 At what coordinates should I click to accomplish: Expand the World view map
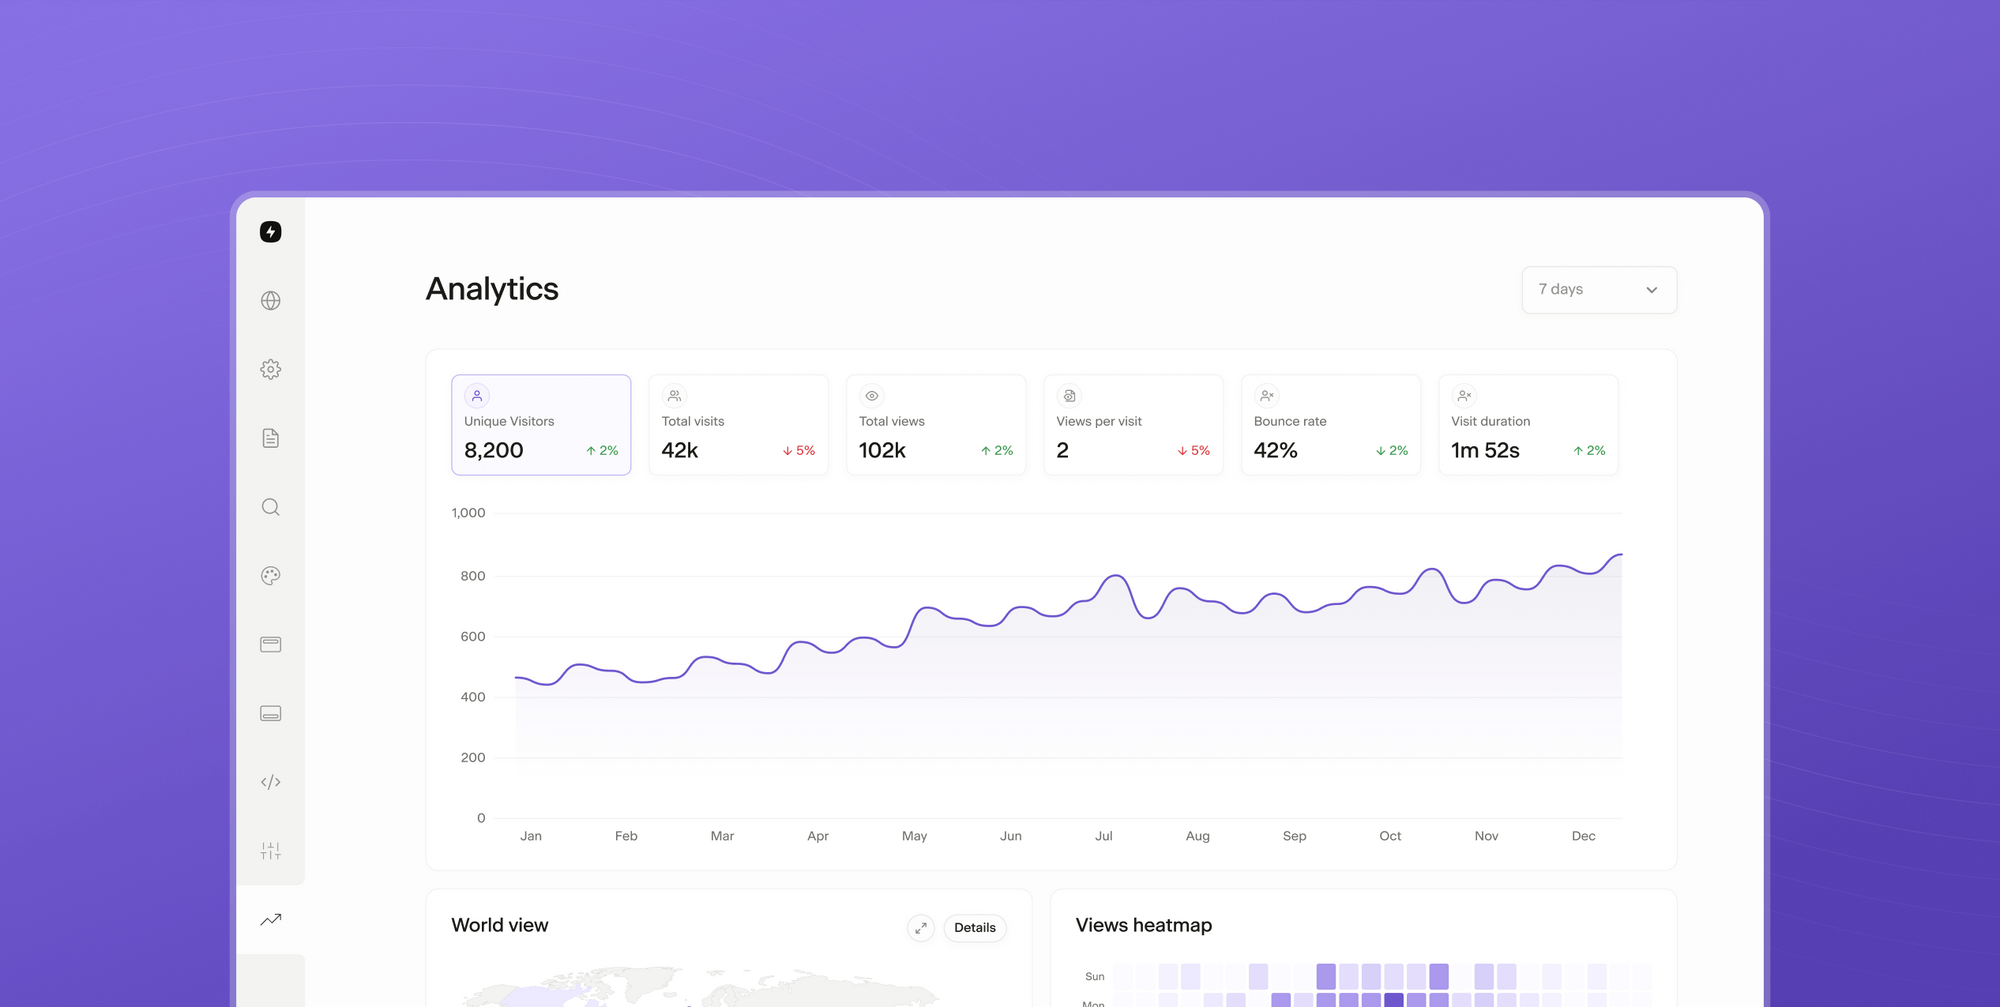(x=920, y=928)
